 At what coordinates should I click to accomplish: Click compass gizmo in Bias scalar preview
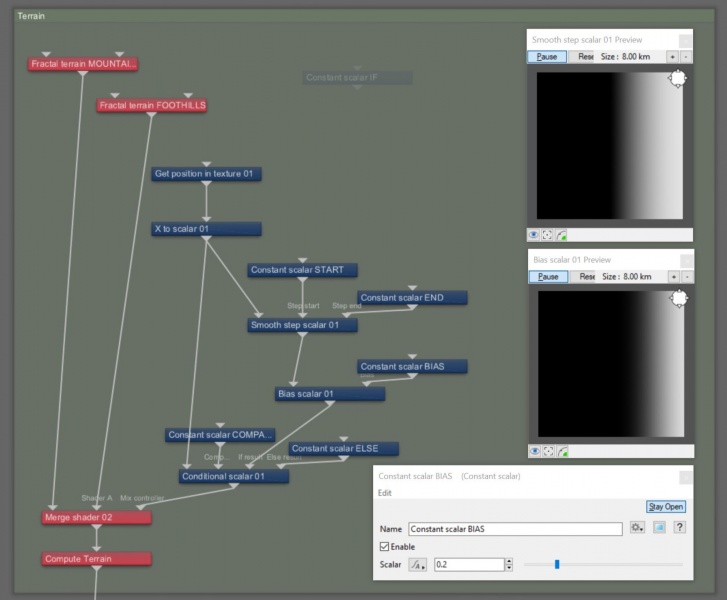[679, 299]
